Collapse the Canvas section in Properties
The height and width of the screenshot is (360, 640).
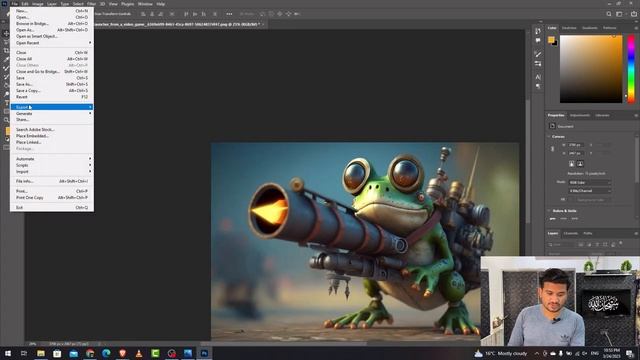(x=549, y=136)
